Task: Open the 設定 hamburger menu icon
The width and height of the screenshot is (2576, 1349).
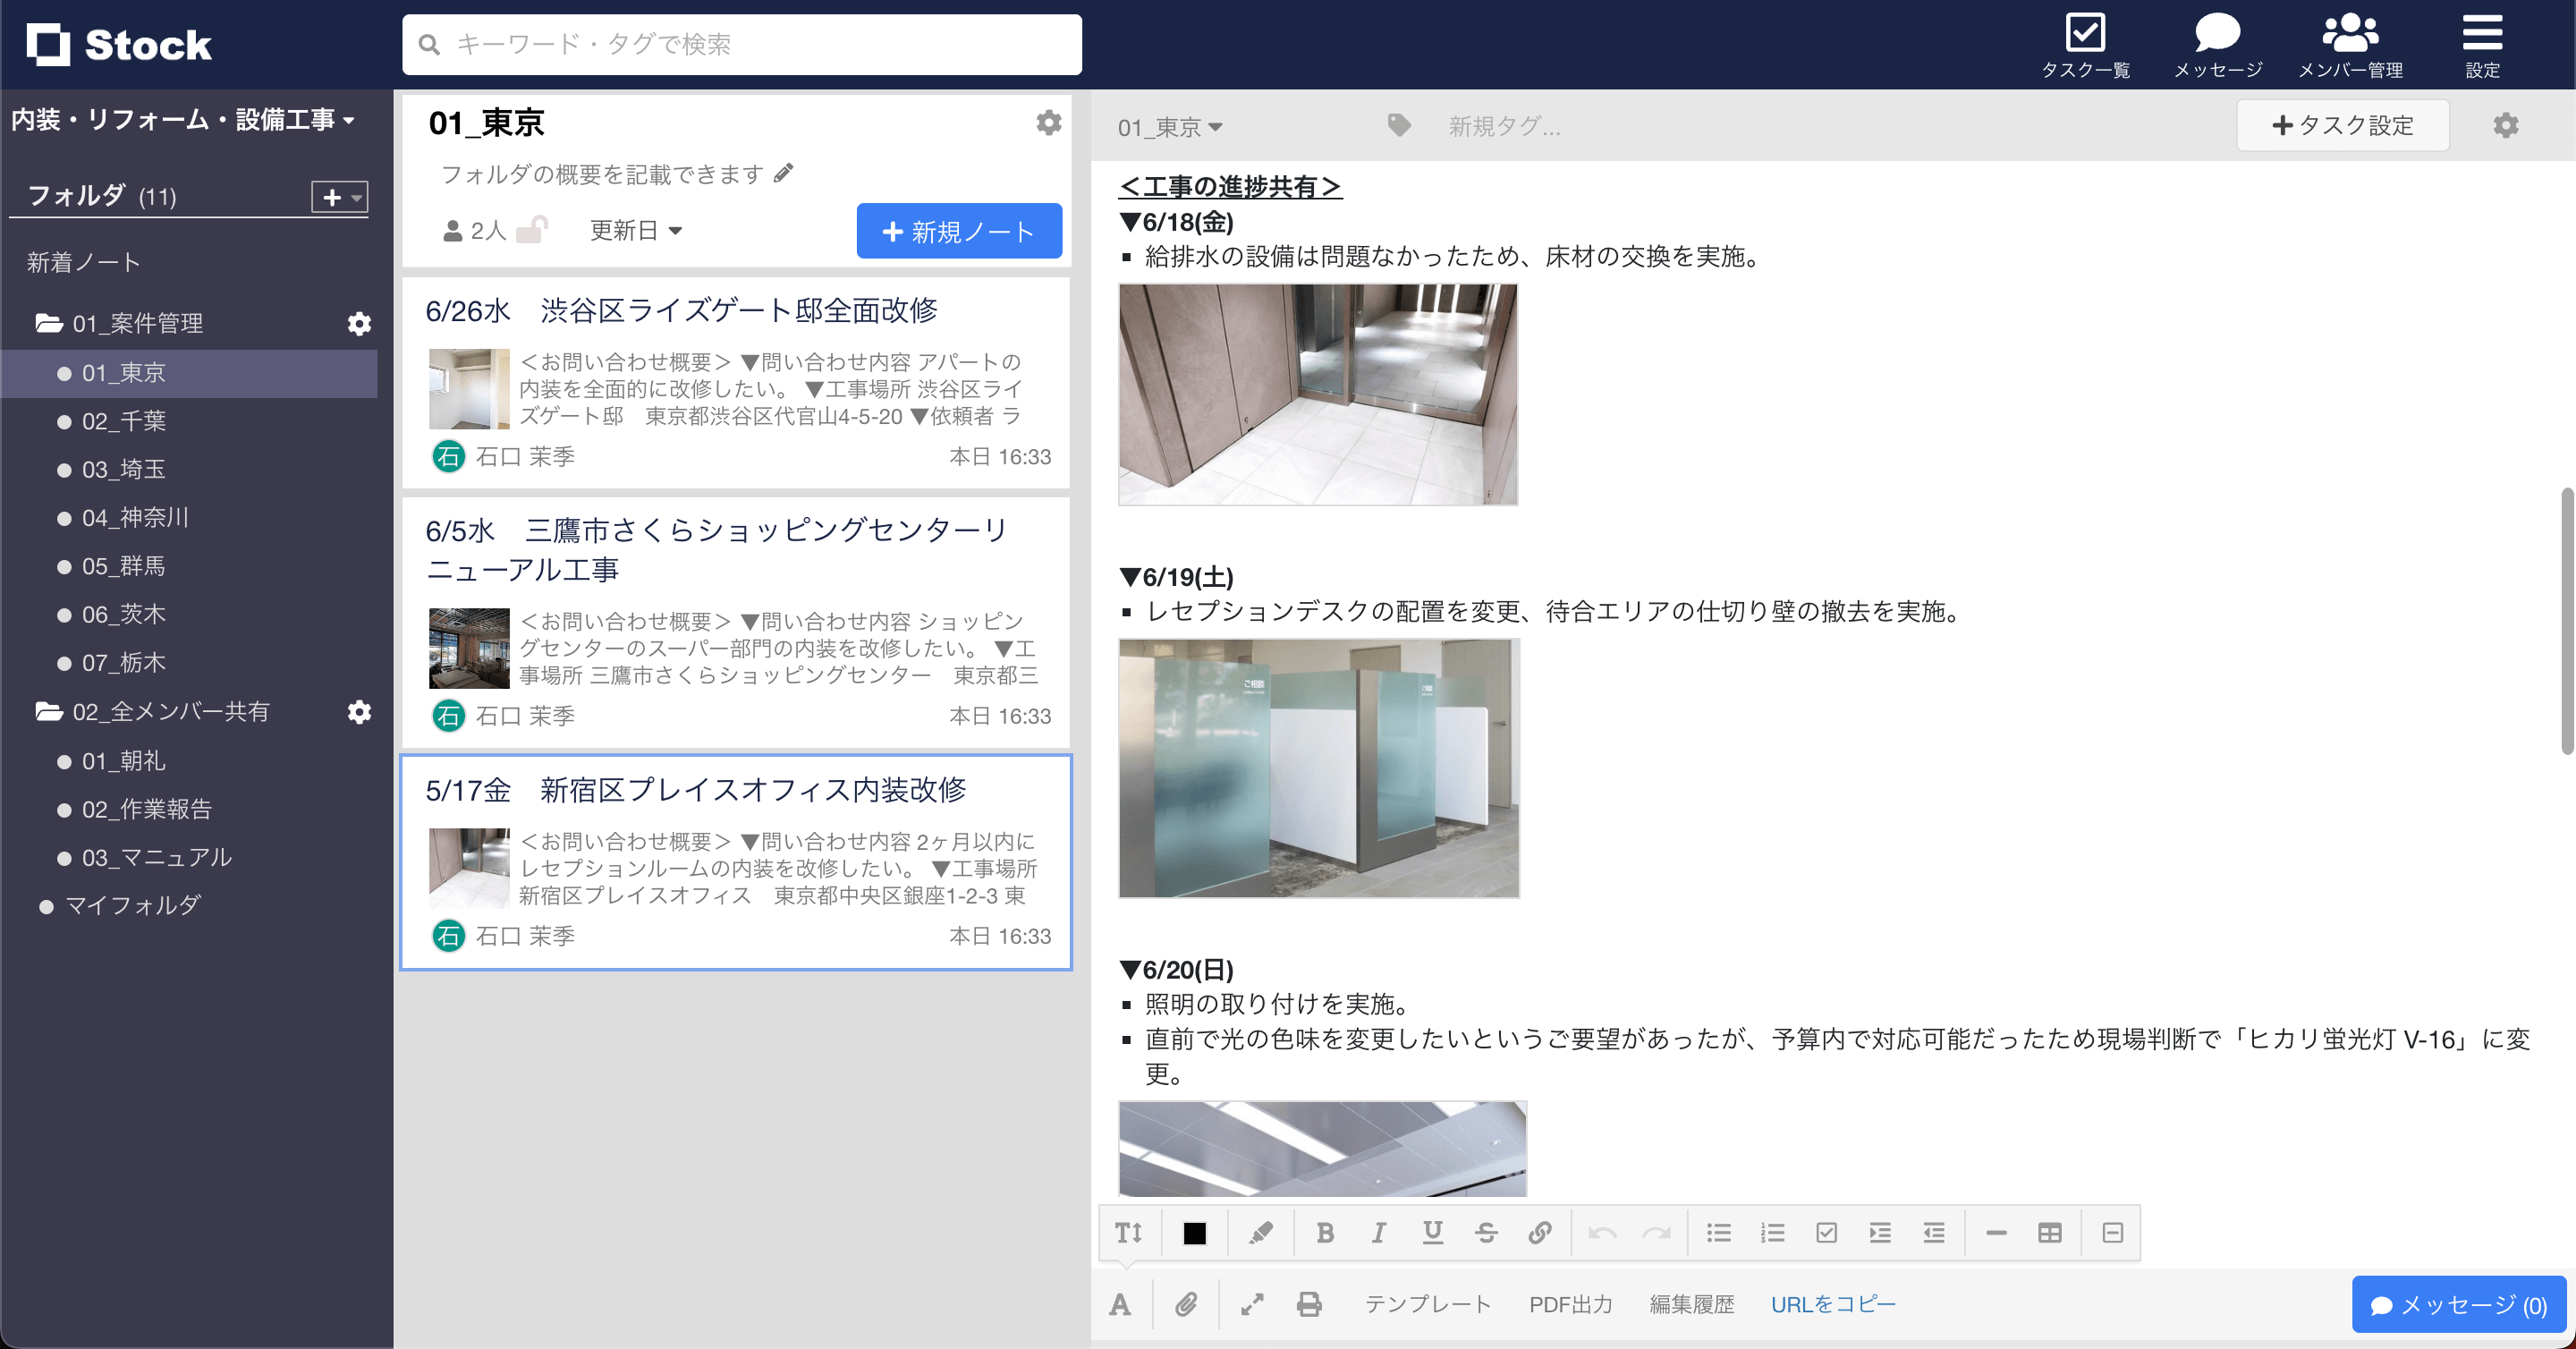Action: (x=2482, y=44)
